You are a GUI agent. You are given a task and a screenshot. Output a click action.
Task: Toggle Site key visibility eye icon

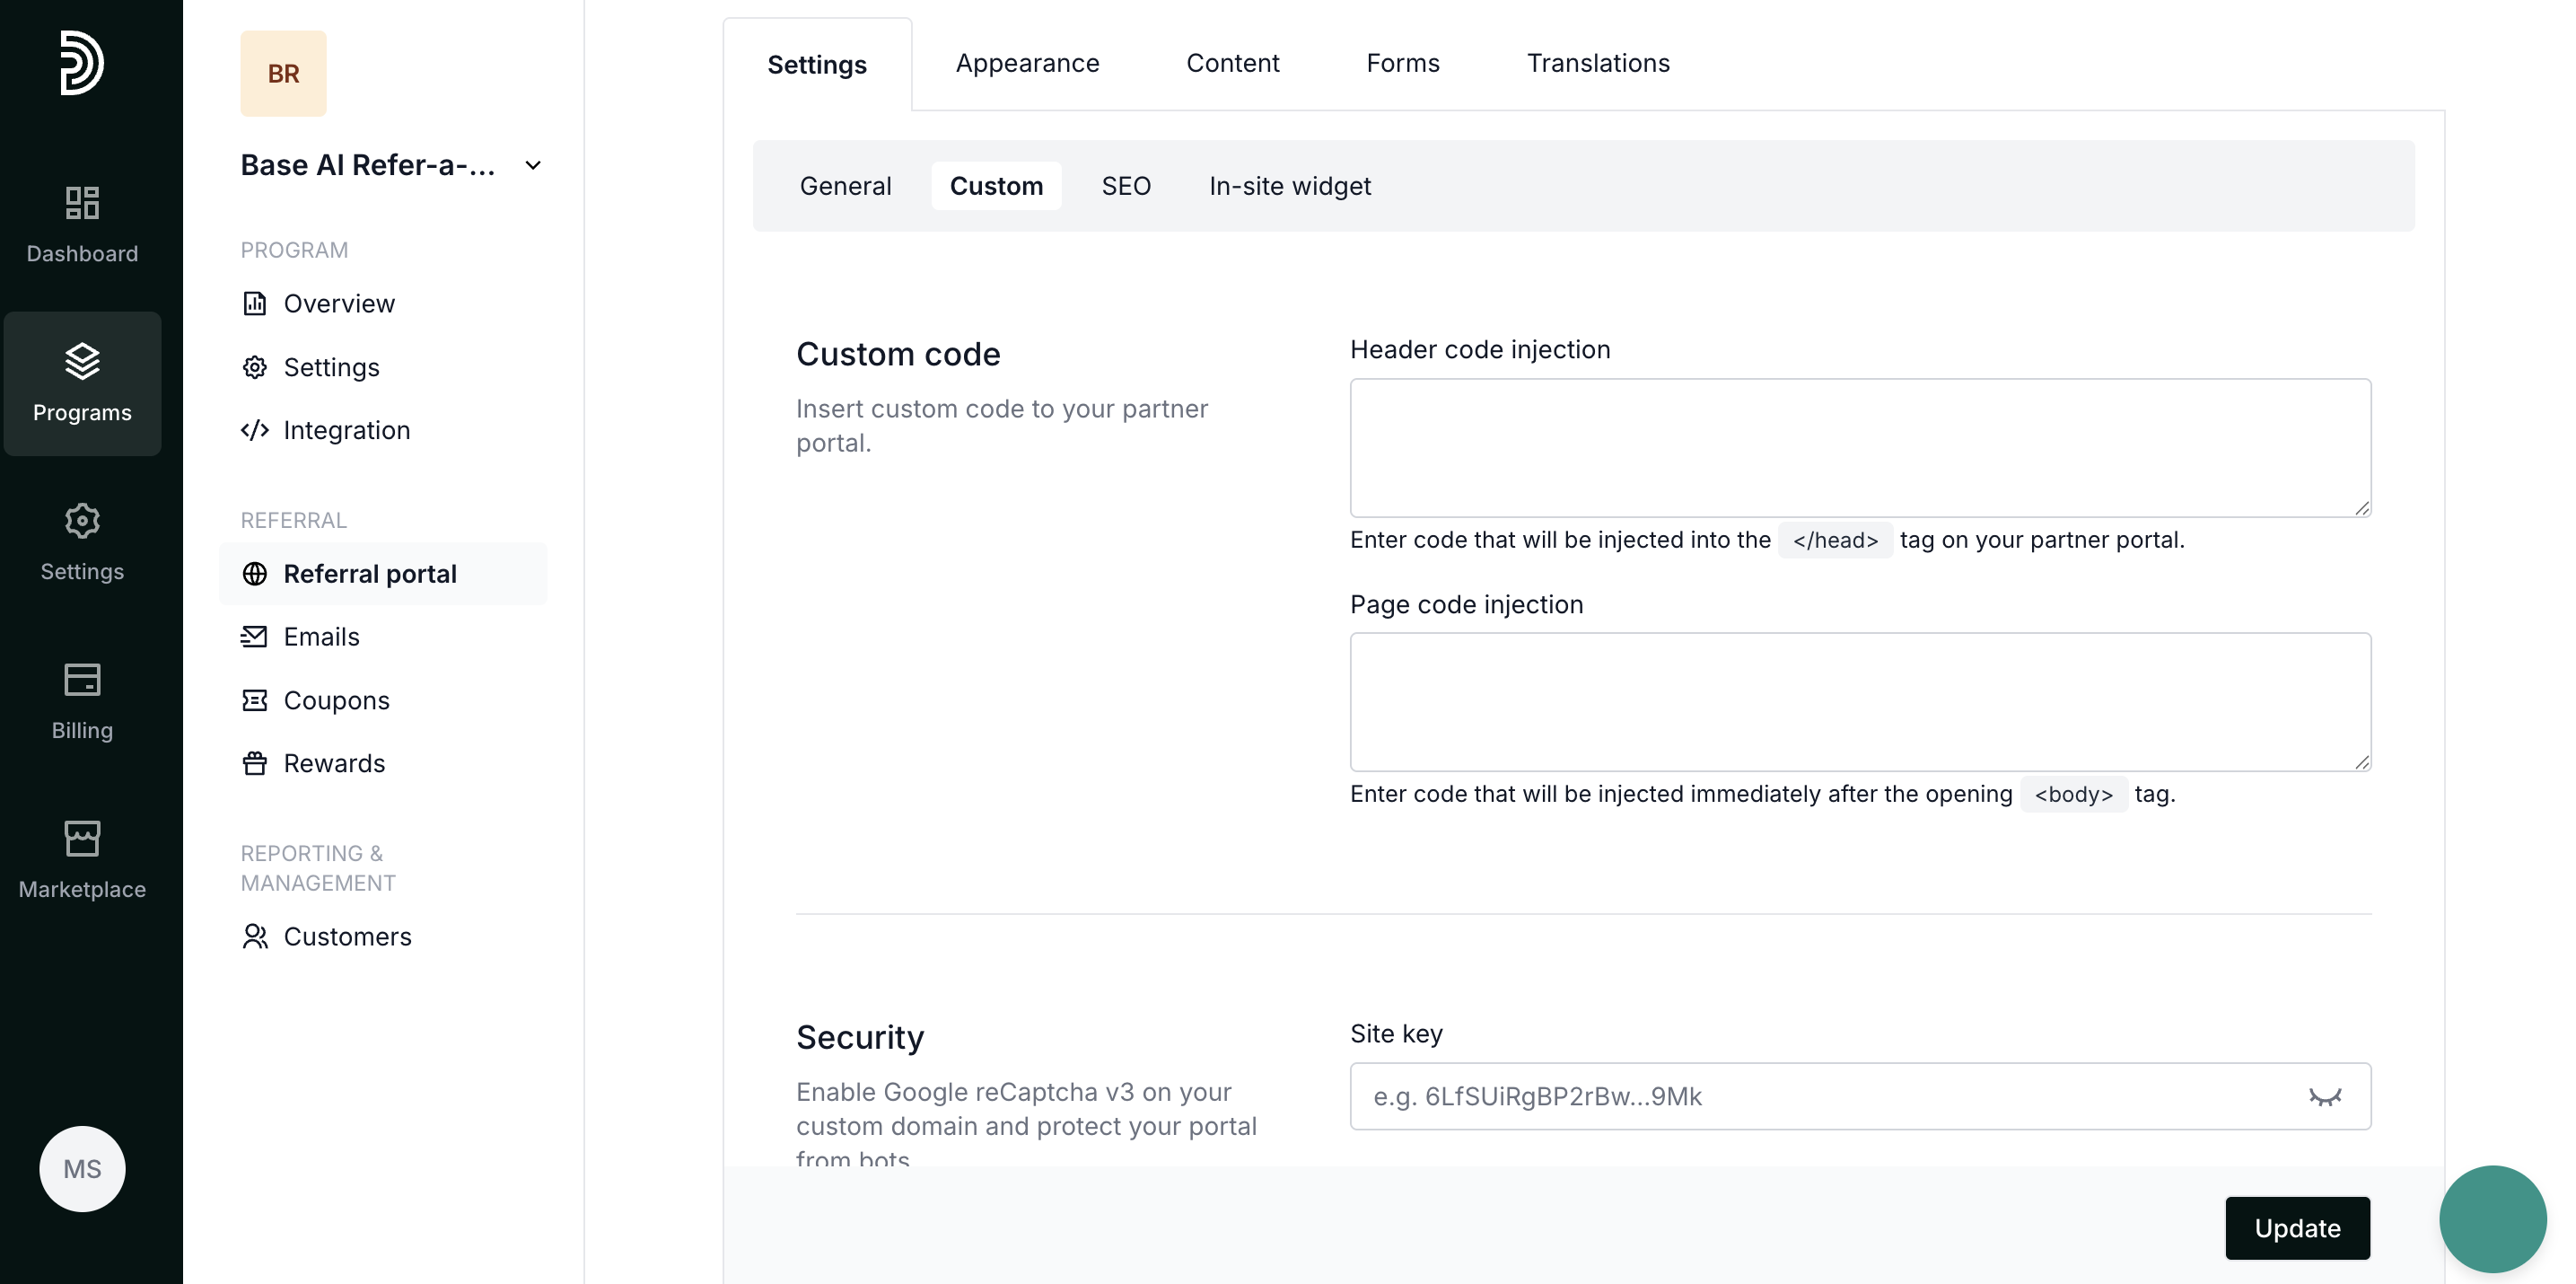pos(2325,1097)
